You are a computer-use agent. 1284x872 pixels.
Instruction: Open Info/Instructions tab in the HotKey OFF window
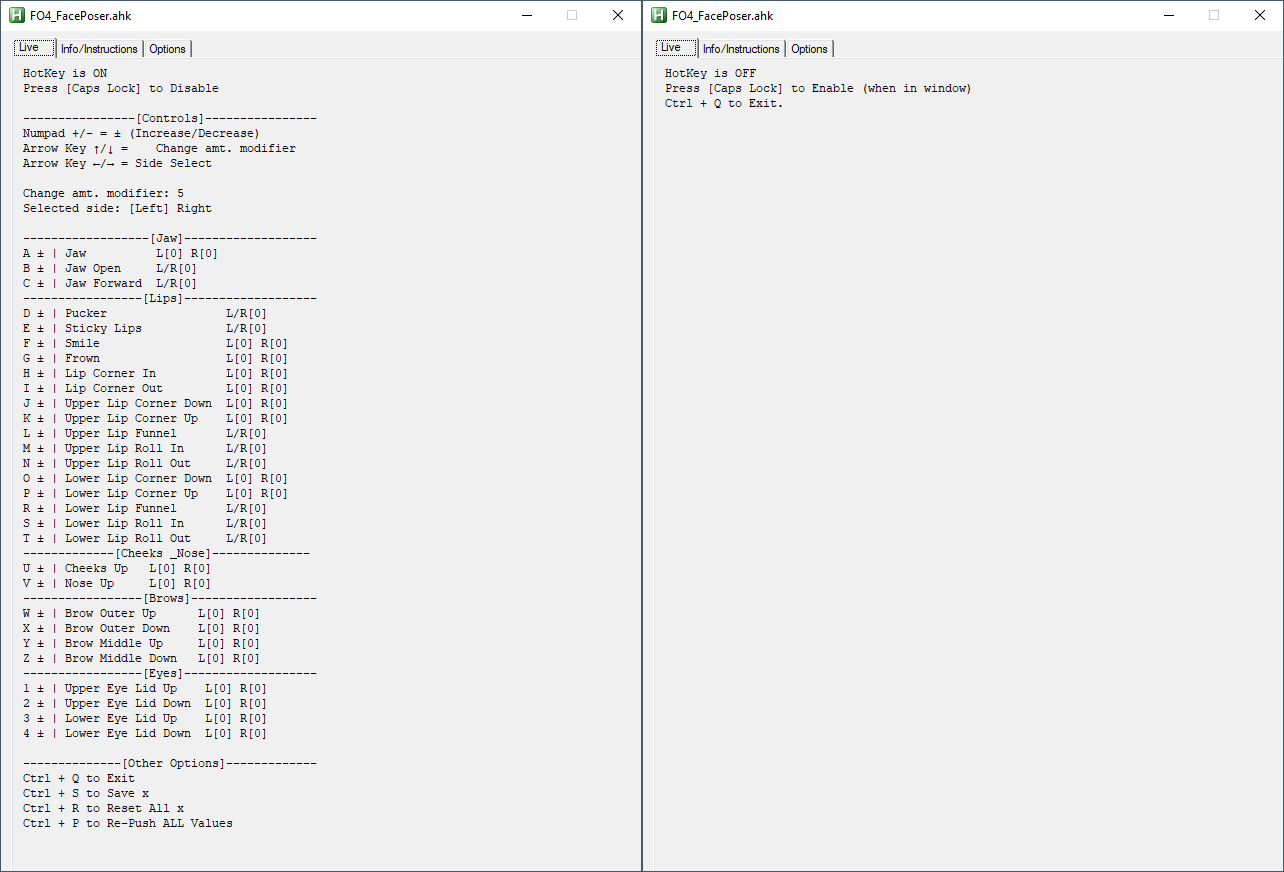[741, 49]
